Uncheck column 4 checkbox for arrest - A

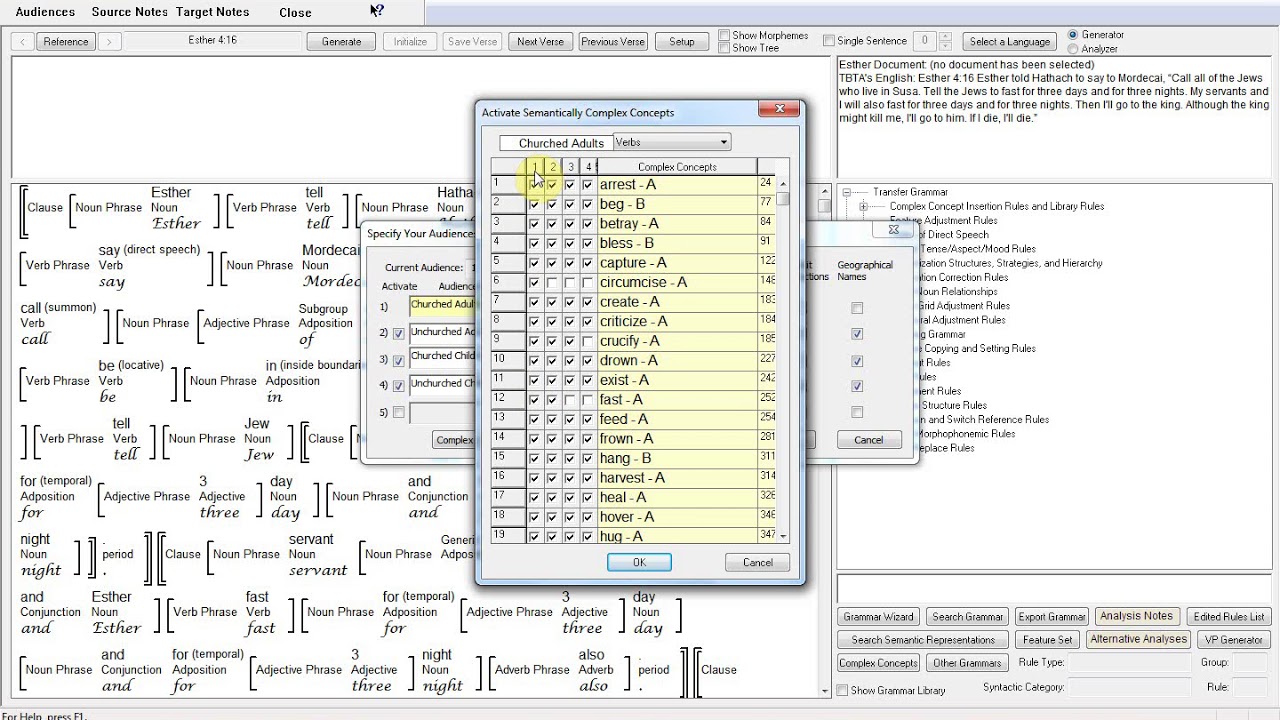coord(587,185)
